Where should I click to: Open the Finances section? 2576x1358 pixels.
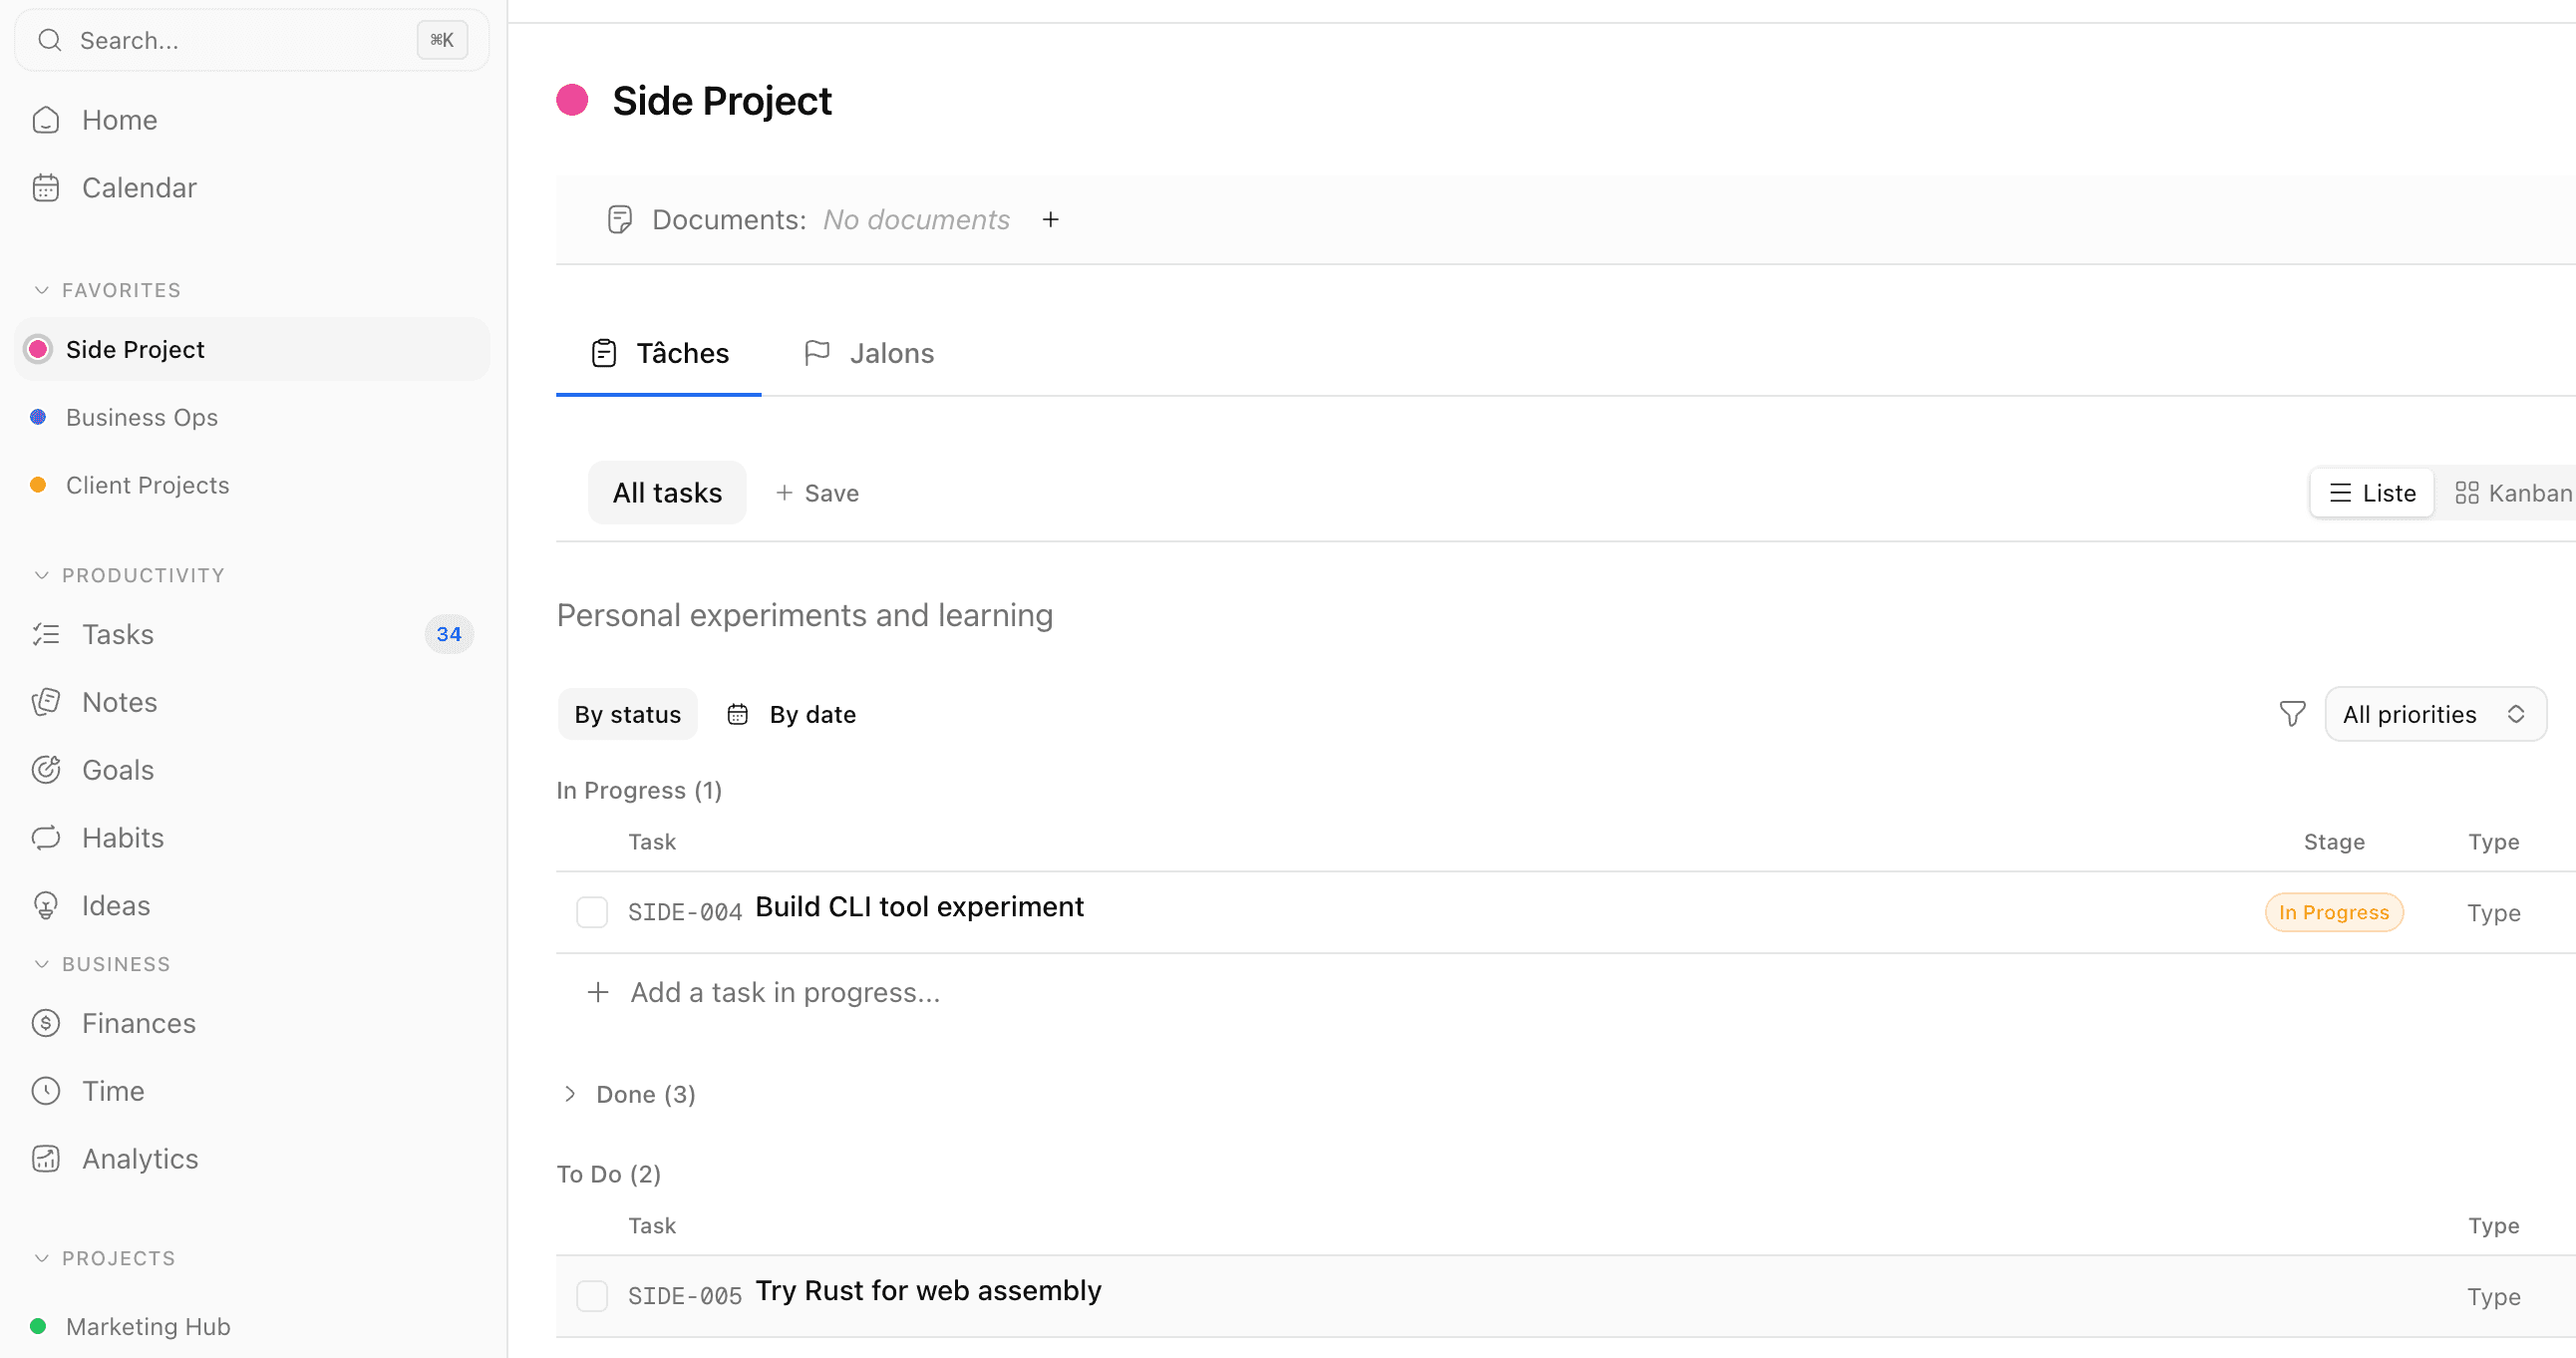[x=138, y=1023]
